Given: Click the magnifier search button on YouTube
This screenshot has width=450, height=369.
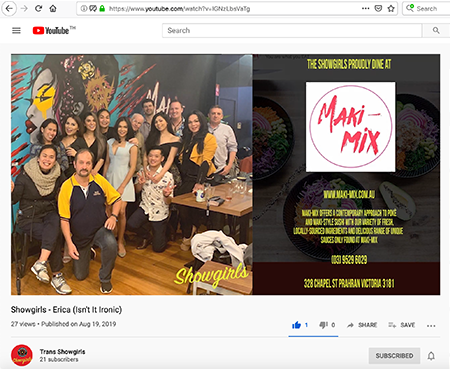Looking at the screenshot, I should 436,31.
